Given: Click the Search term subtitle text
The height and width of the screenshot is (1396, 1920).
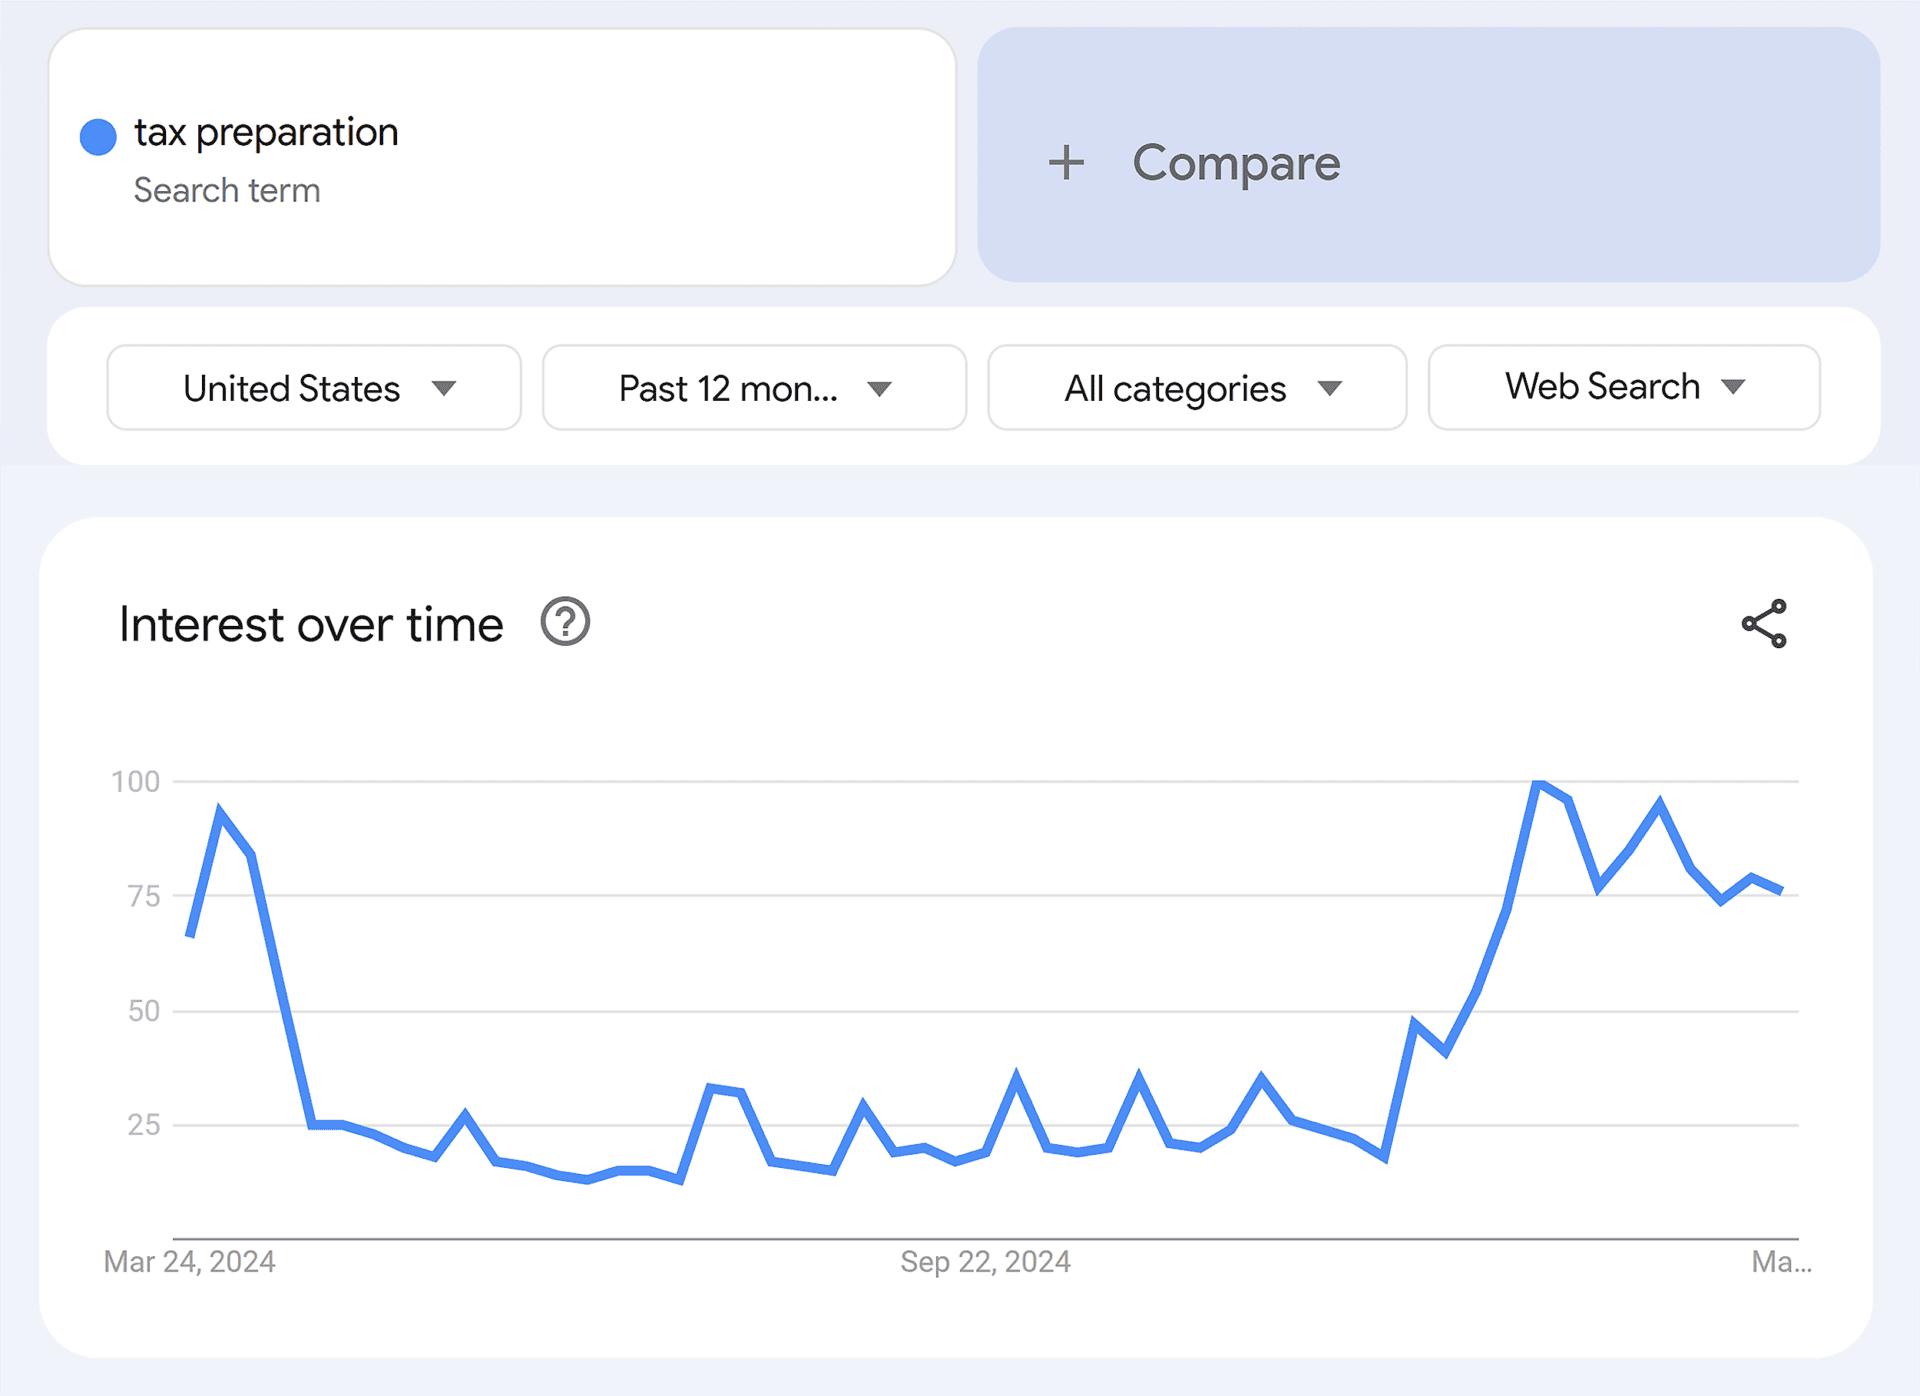Looking at the screenshot, I should 227,191.
